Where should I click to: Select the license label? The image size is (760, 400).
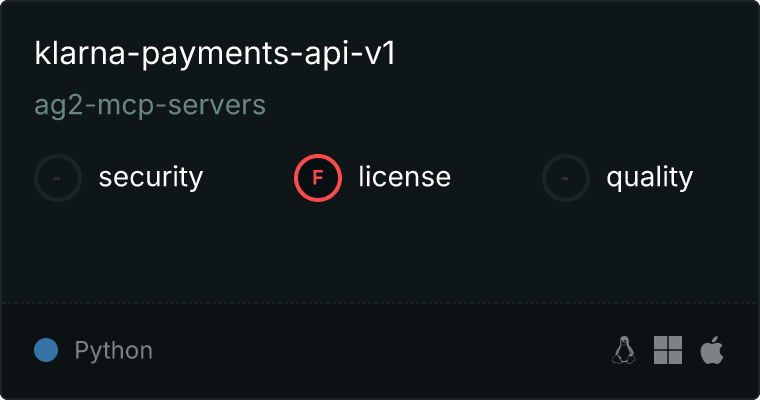(x=405, y=177)
